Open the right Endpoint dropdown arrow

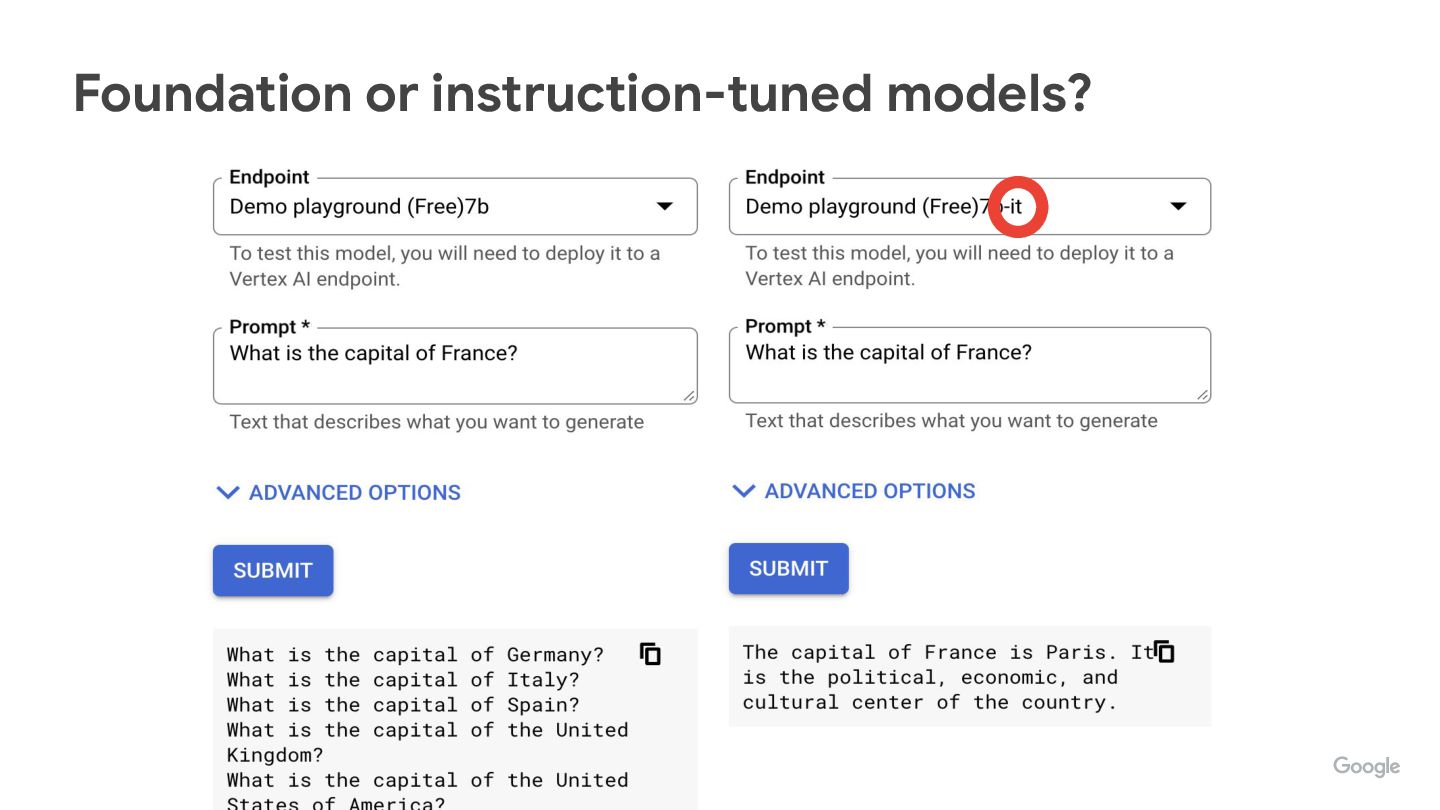click(1178, 207)
